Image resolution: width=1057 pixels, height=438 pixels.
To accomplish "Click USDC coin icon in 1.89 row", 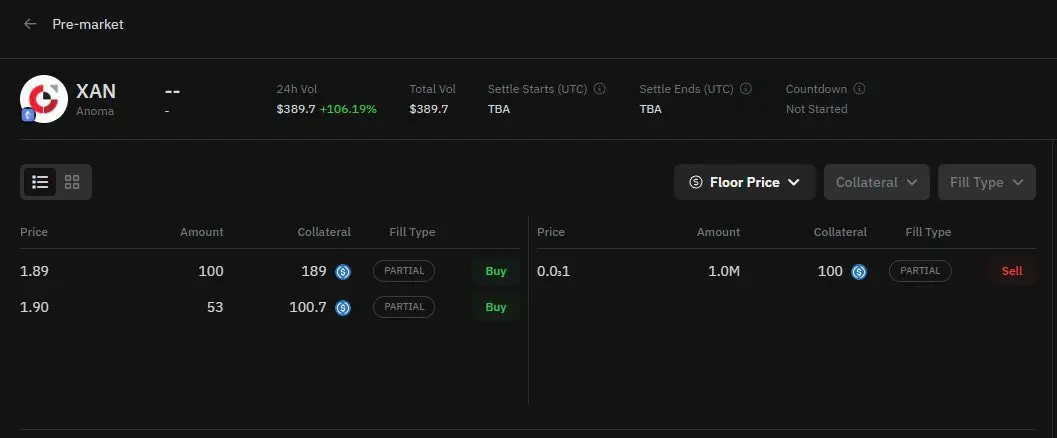I will click(x=343, y=272).
